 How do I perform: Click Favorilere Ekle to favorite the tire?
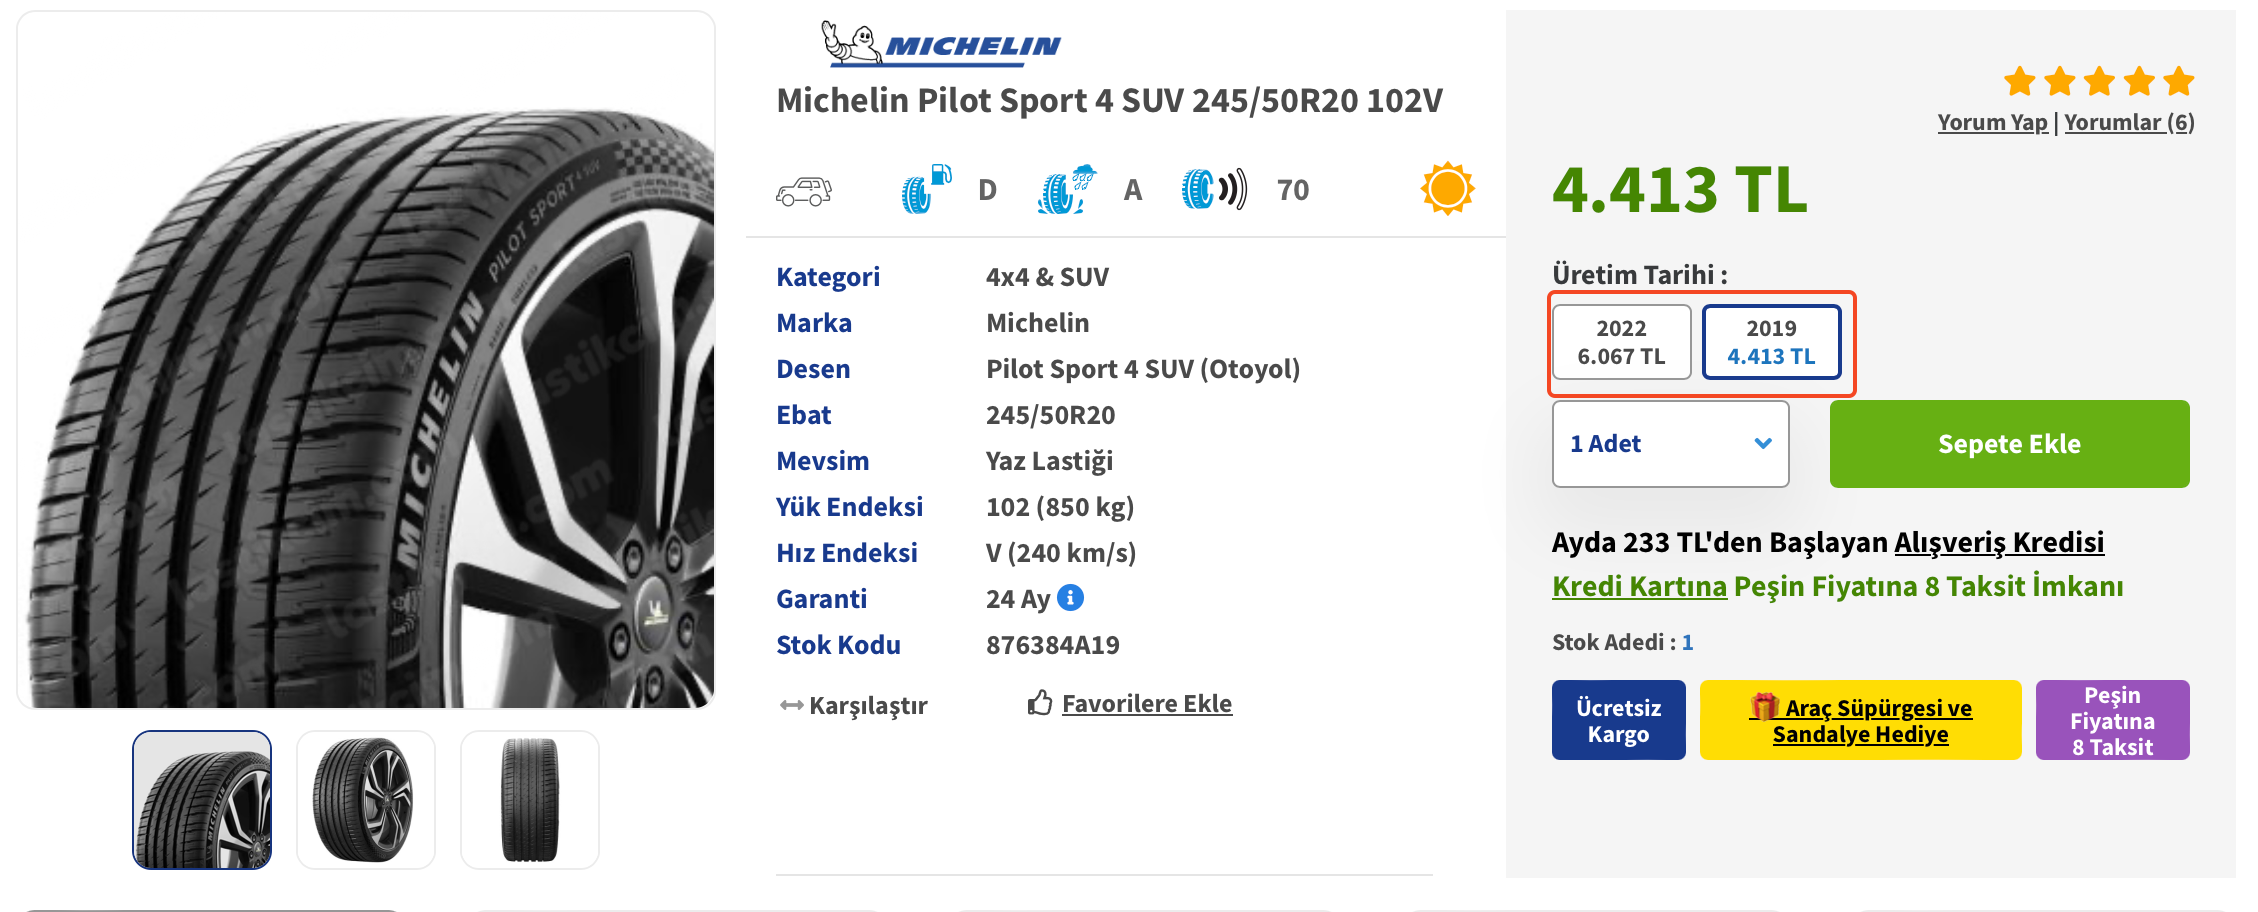click(1146, 704)
